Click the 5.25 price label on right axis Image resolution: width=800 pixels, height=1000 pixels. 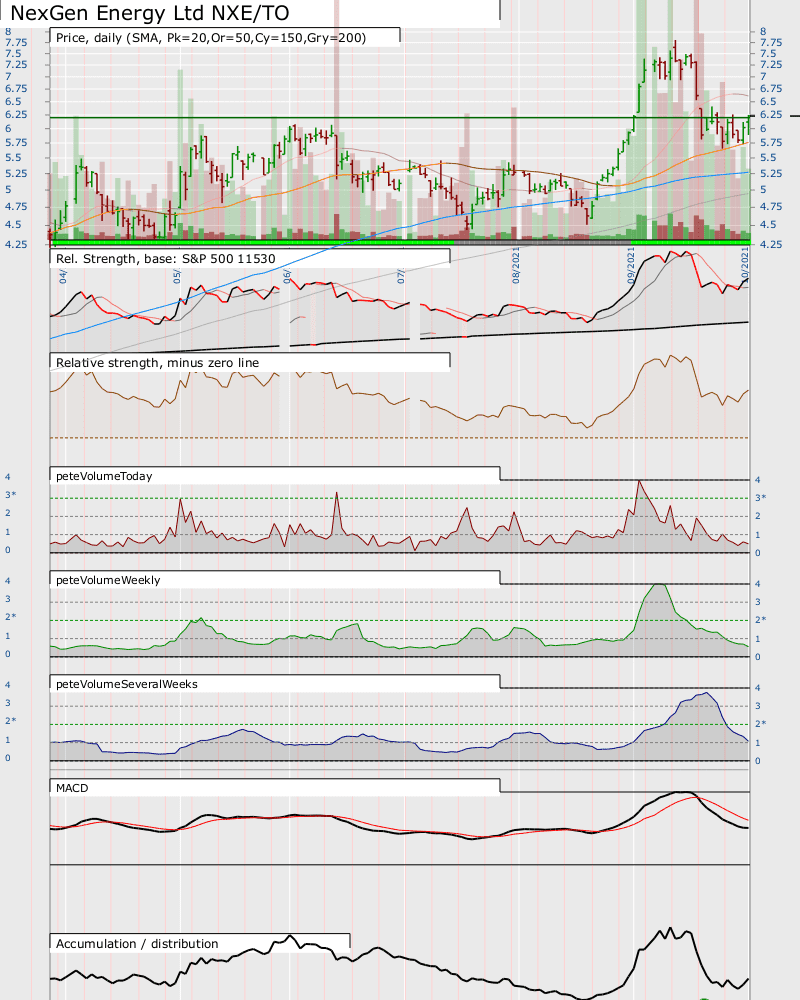point(771,173)
